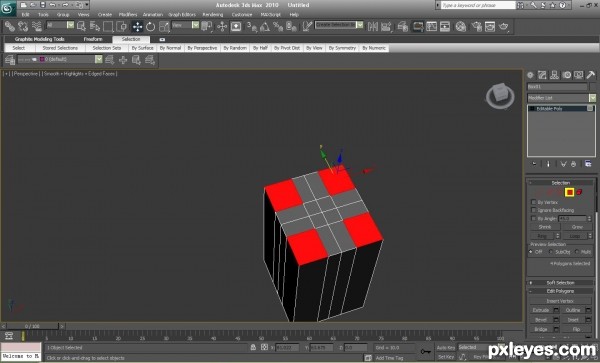Choose the Rectangular Selection Region tool
This screenshot has height=363, width=600.
click(x=108, y=26)
